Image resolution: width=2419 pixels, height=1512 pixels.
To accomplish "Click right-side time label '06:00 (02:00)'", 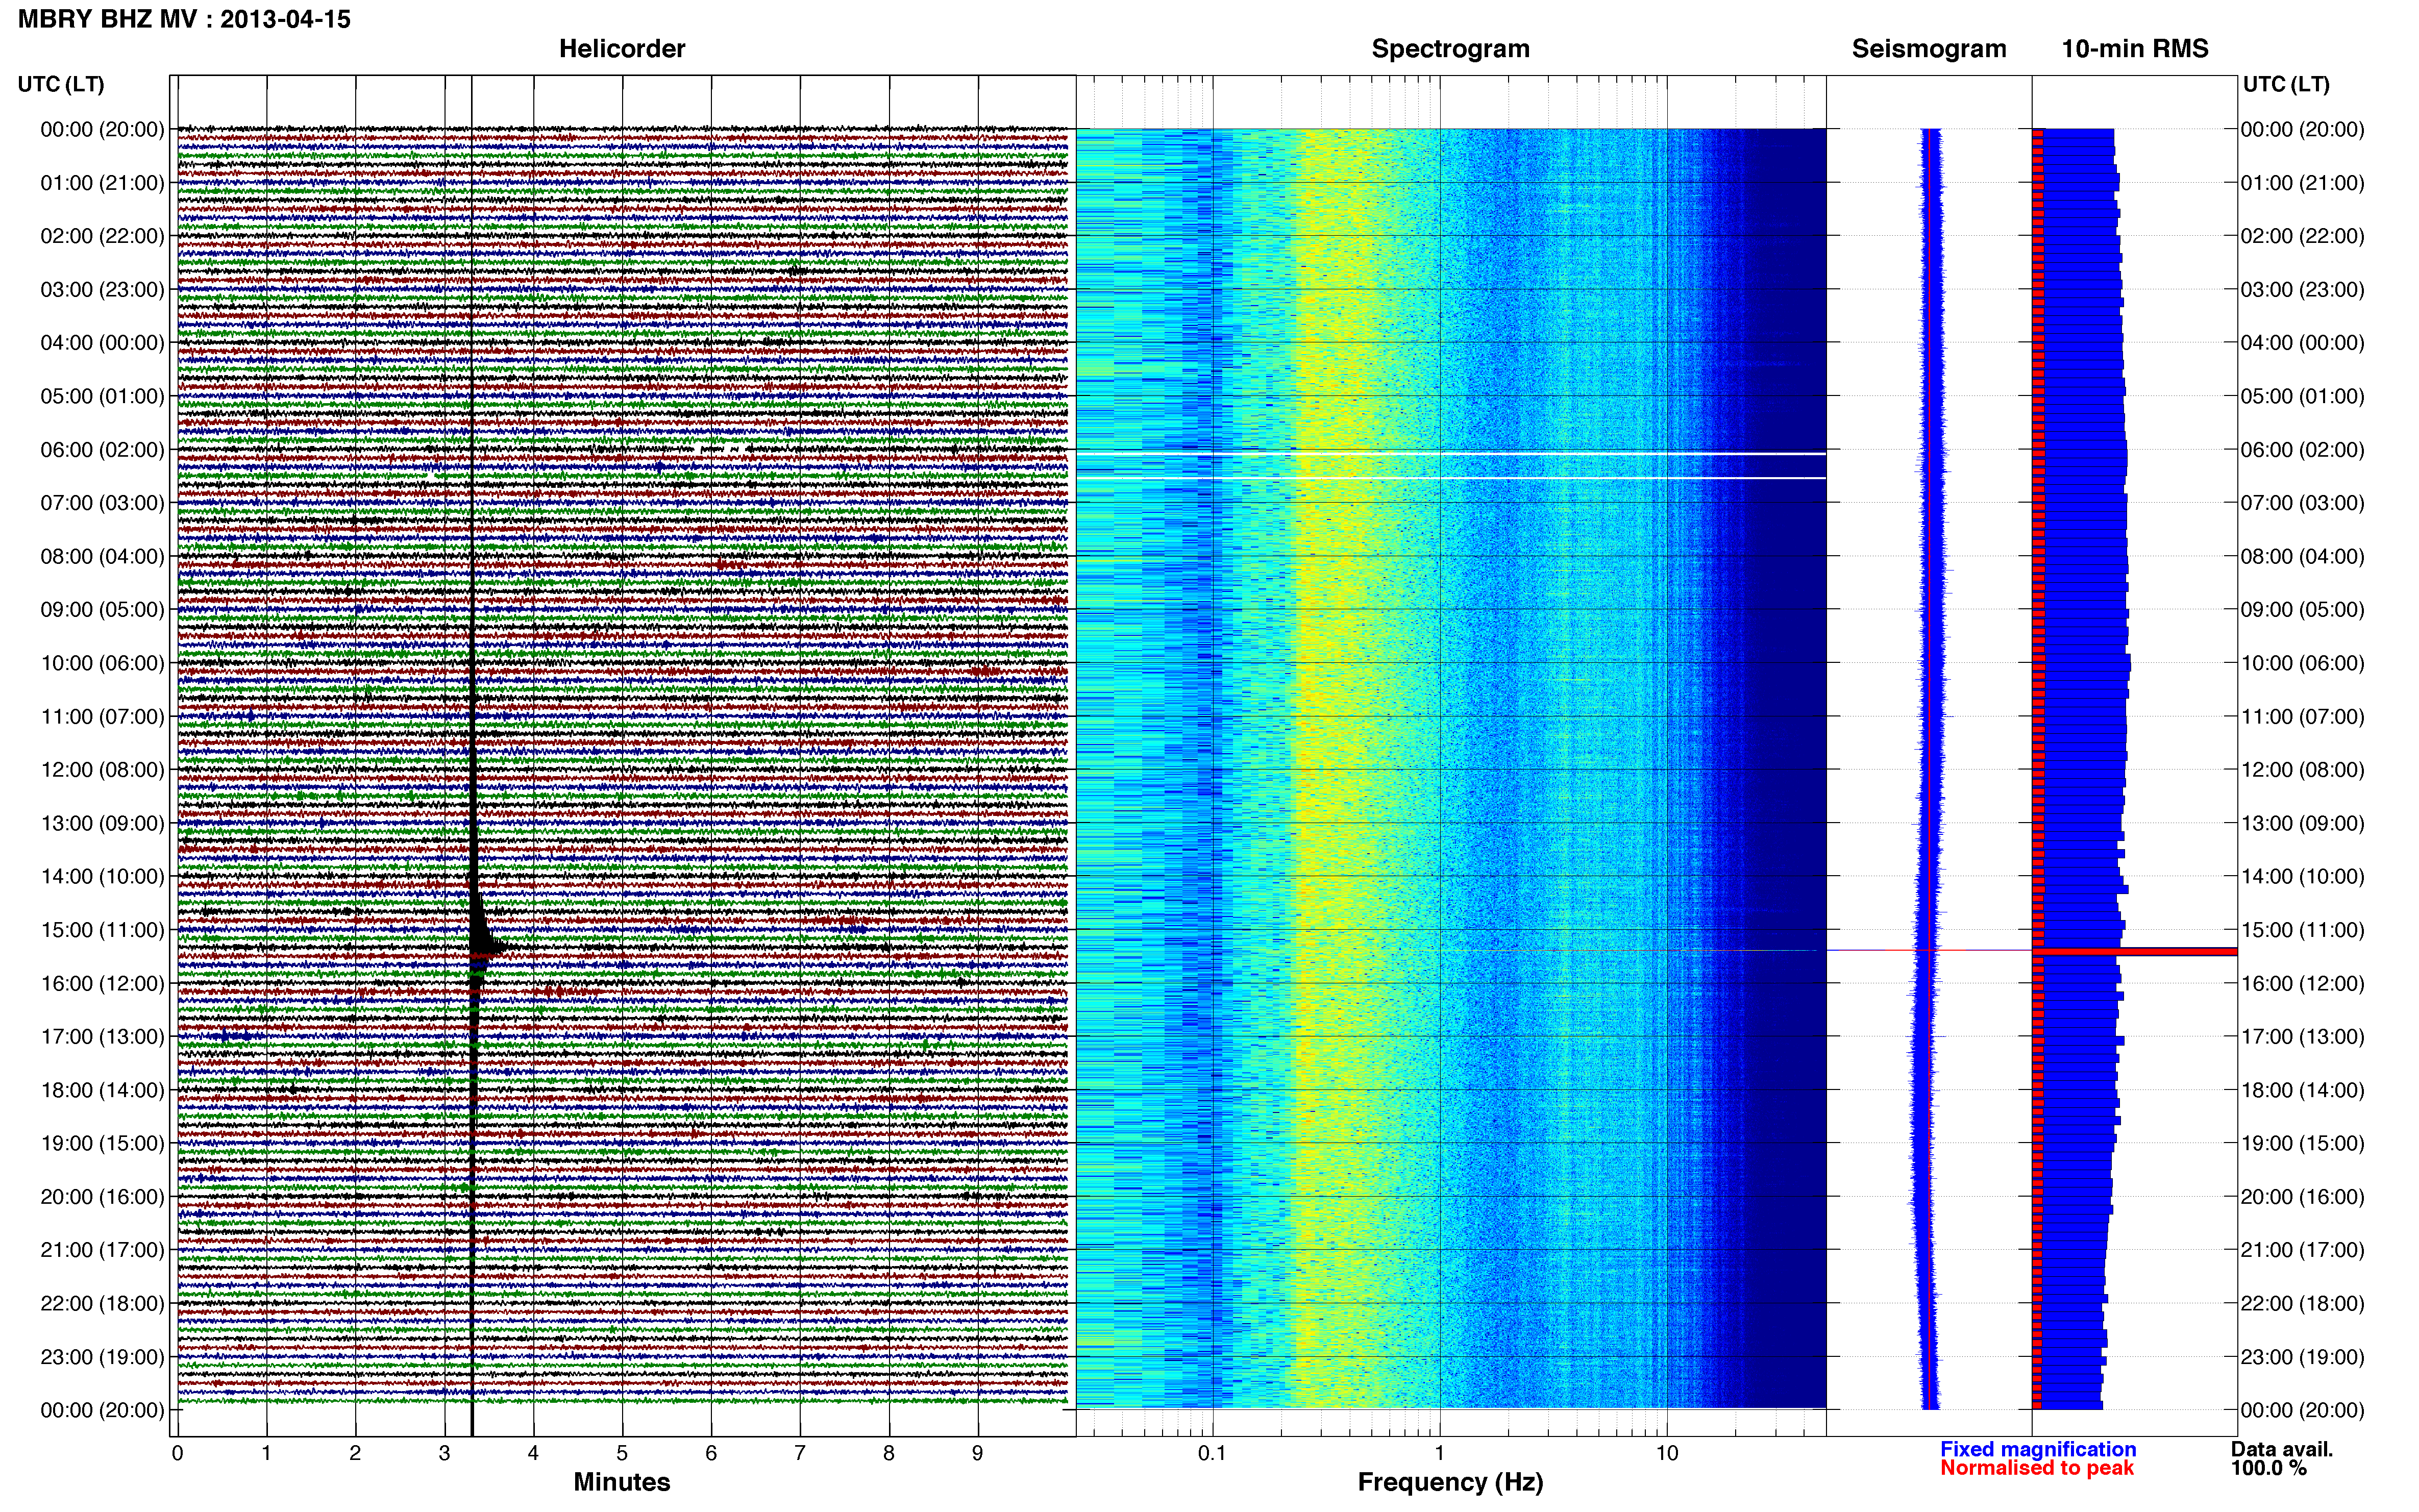I will [x=2302, y=450].
